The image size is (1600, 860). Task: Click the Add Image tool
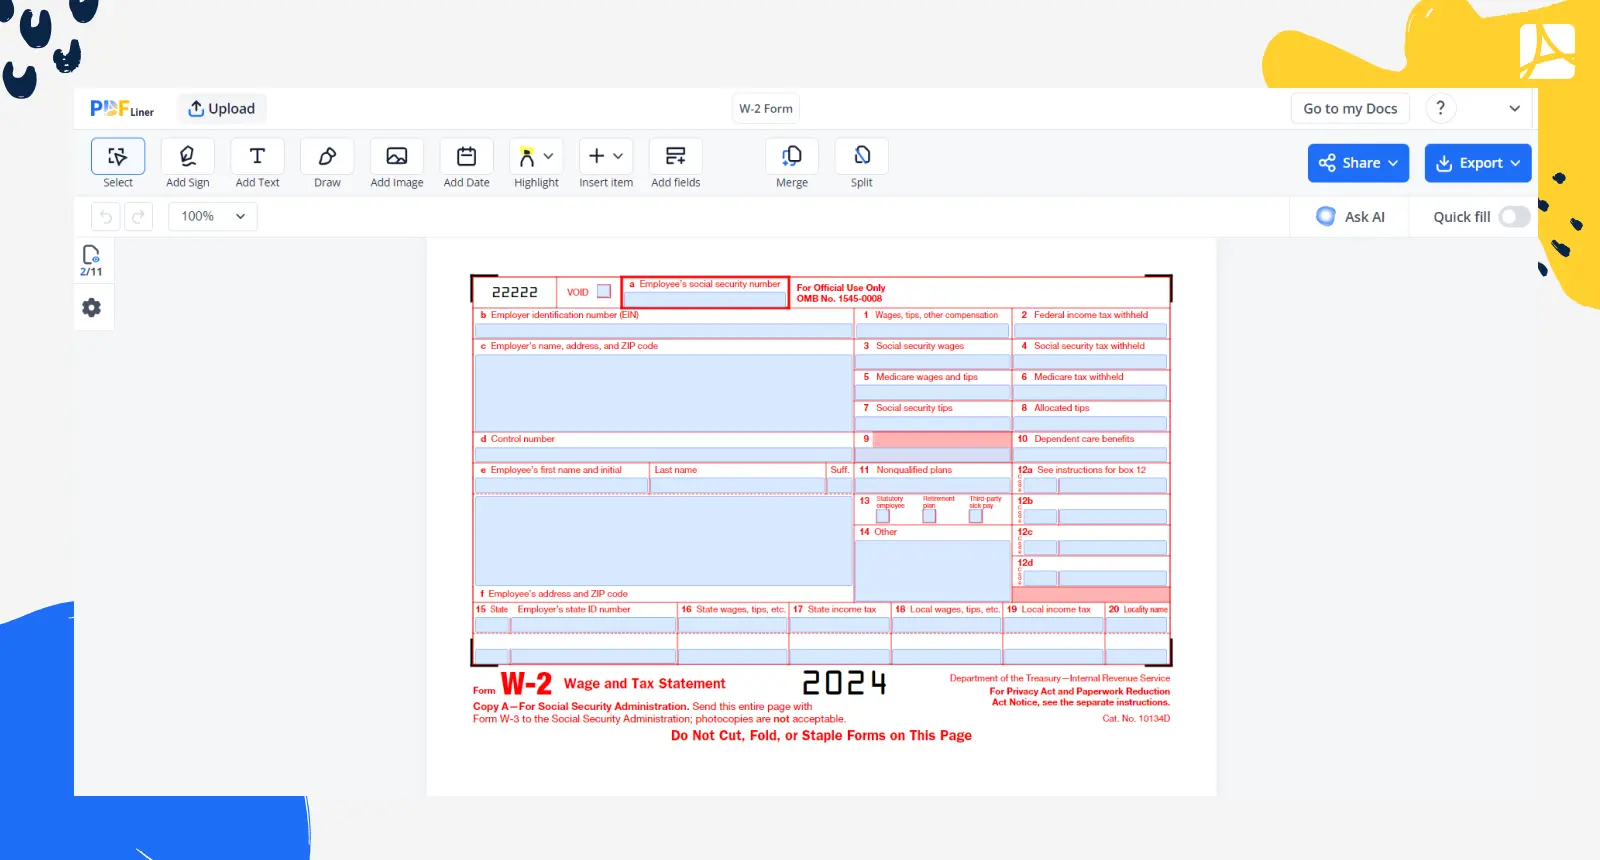396,164
